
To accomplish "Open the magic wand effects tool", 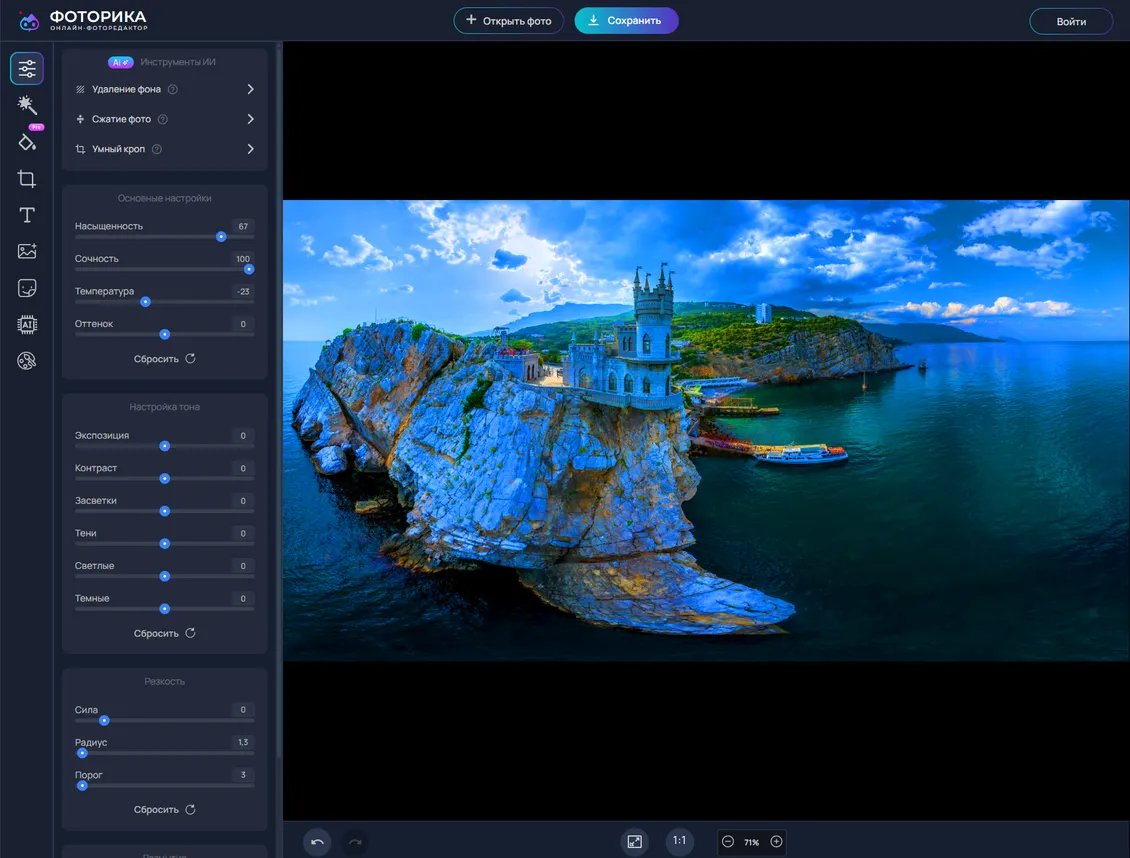I will coord(27,105).
